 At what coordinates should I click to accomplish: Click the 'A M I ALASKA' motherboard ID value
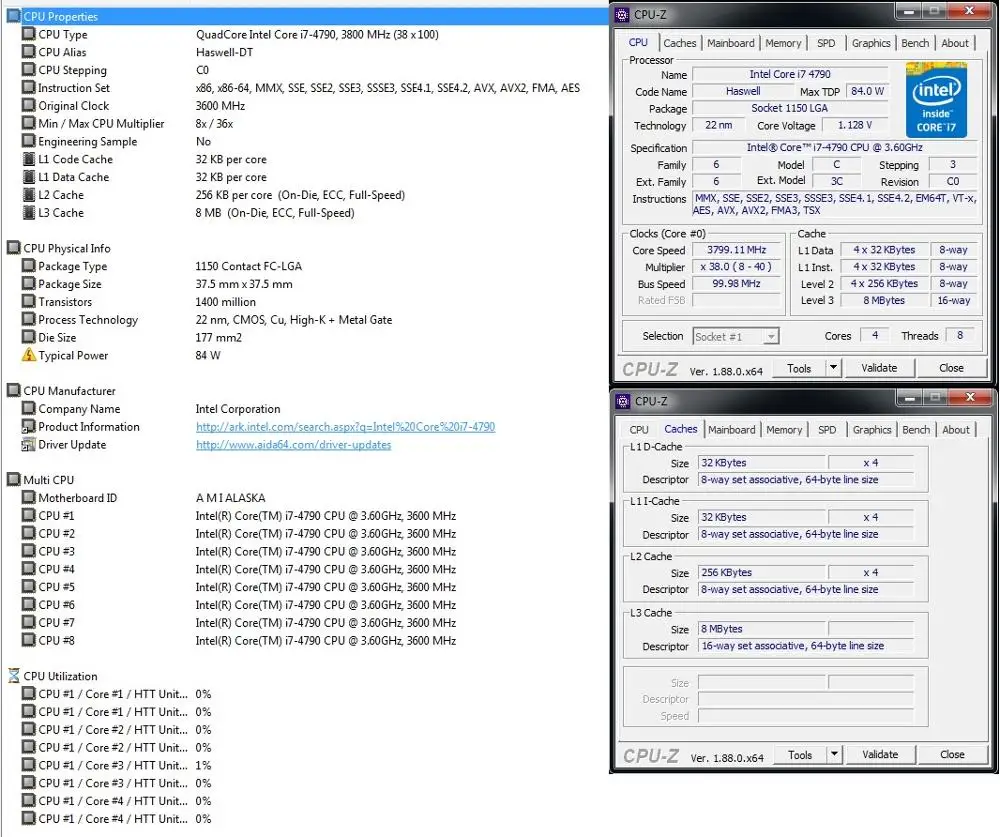[231, 498]
